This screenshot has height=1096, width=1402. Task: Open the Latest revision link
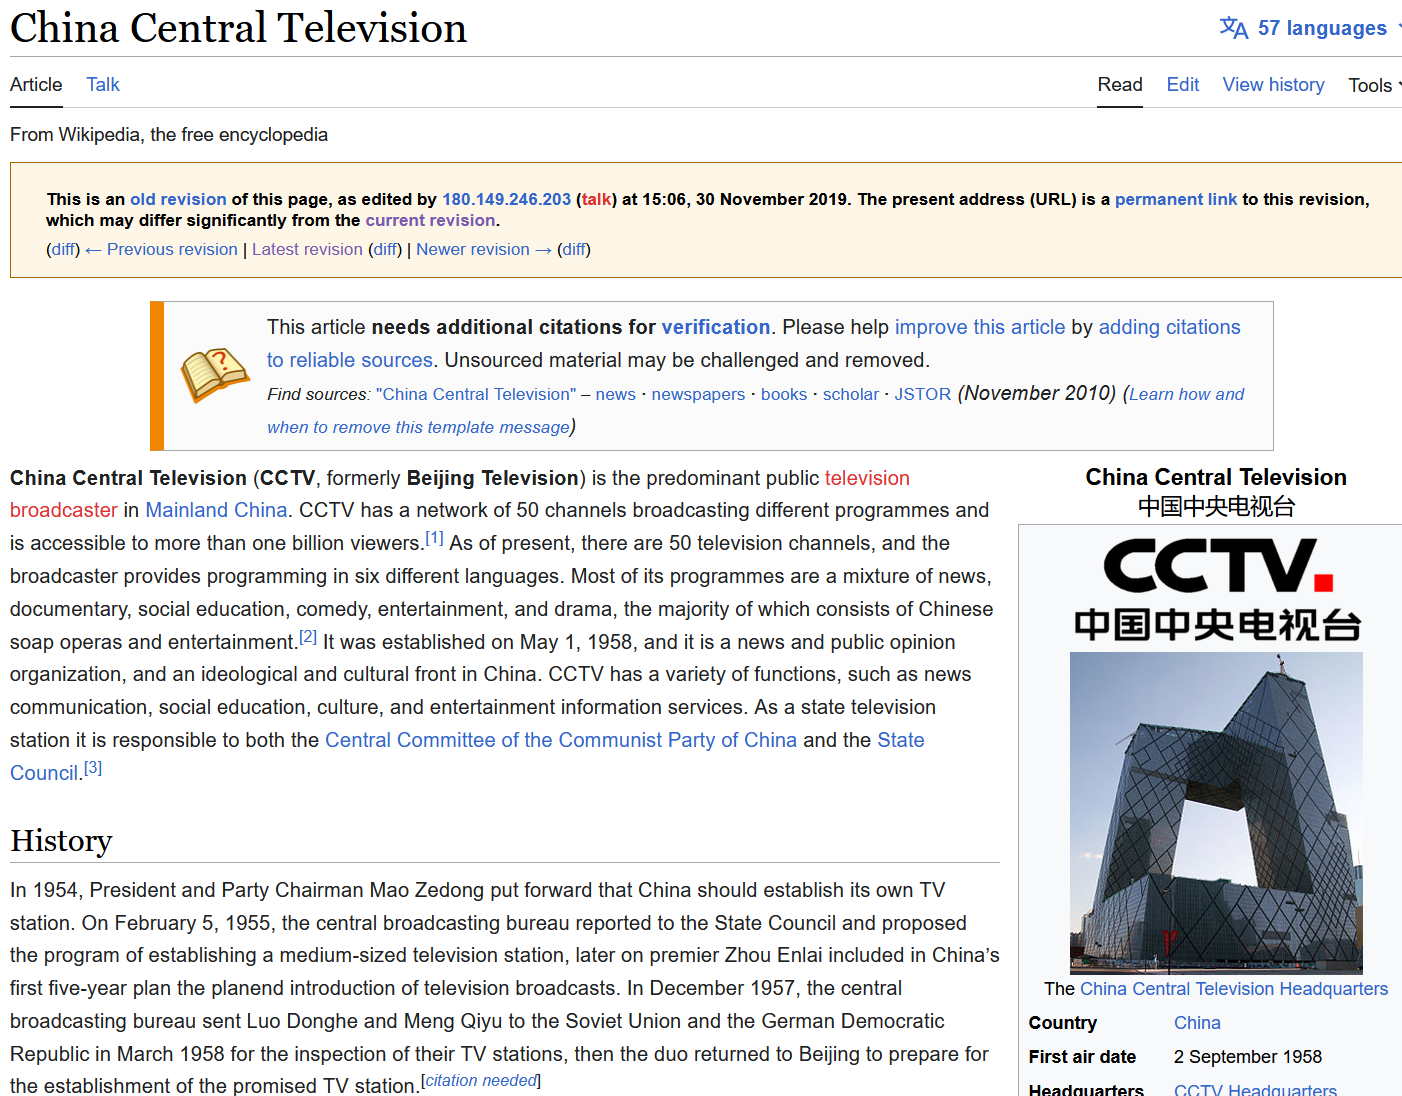pyautogui.click(x=307, y=249)
